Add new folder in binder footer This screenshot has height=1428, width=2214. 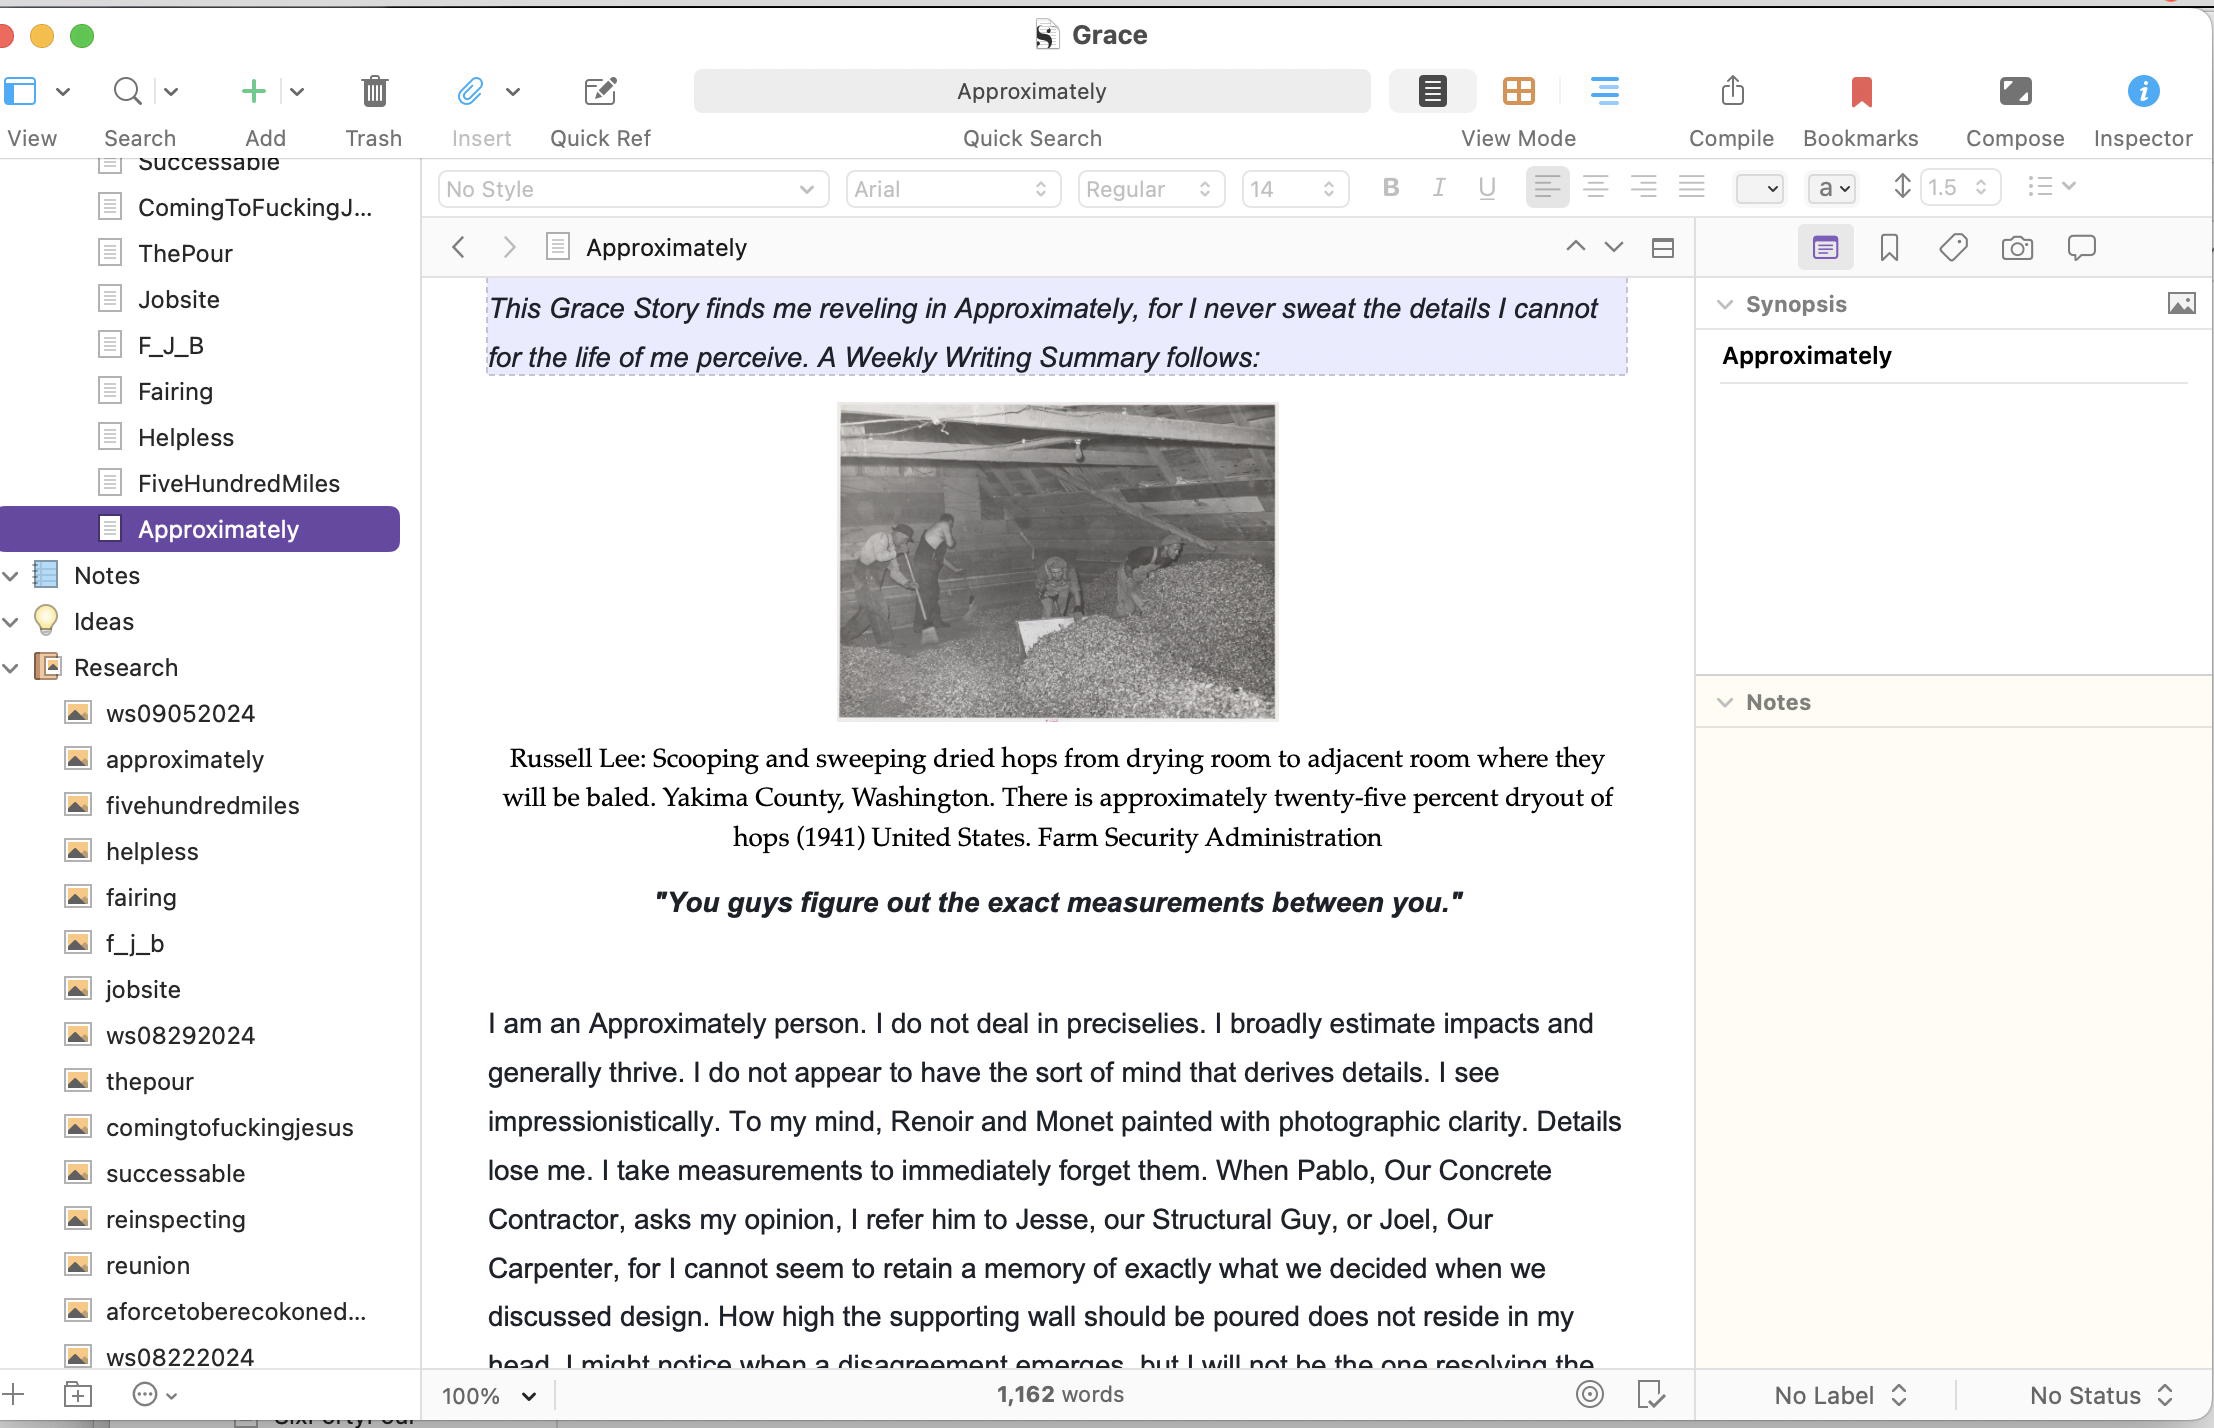coord(78,1394)
